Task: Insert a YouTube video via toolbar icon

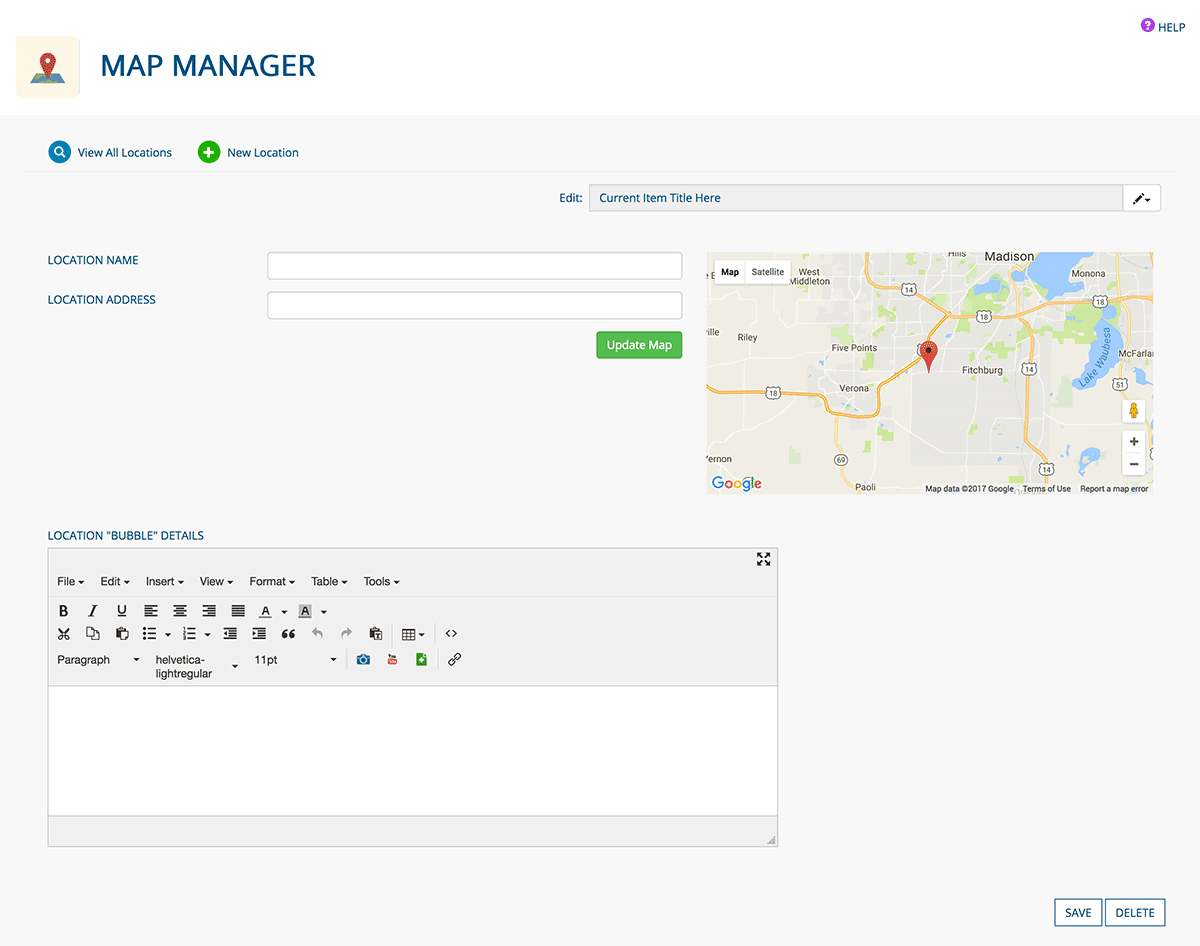Action: pos(392,660)
